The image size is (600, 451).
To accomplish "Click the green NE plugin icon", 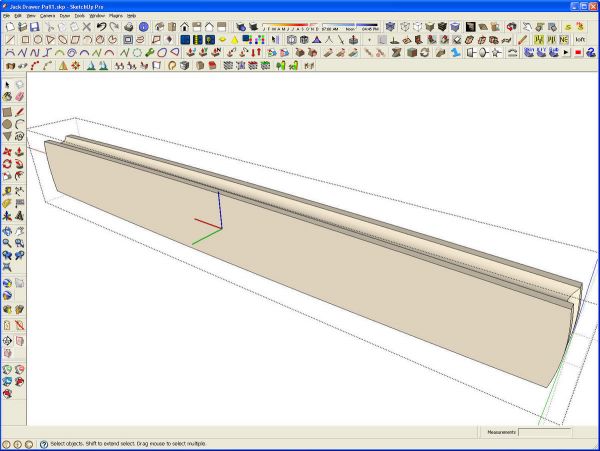I will click(x=564, y=39).
